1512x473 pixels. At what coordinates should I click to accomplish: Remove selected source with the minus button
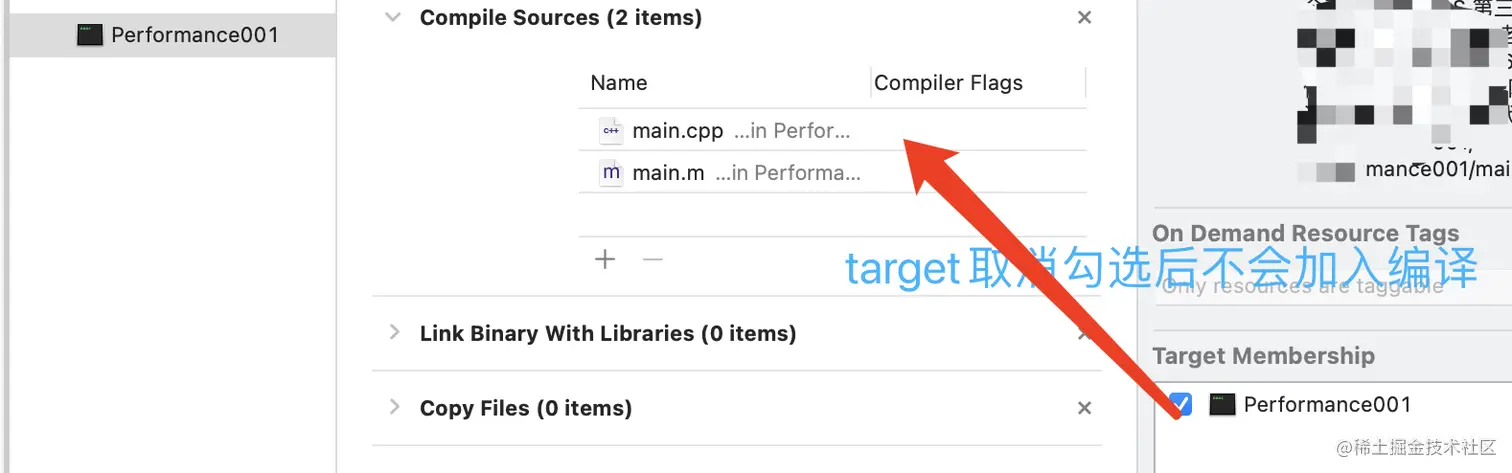(653, 259)
